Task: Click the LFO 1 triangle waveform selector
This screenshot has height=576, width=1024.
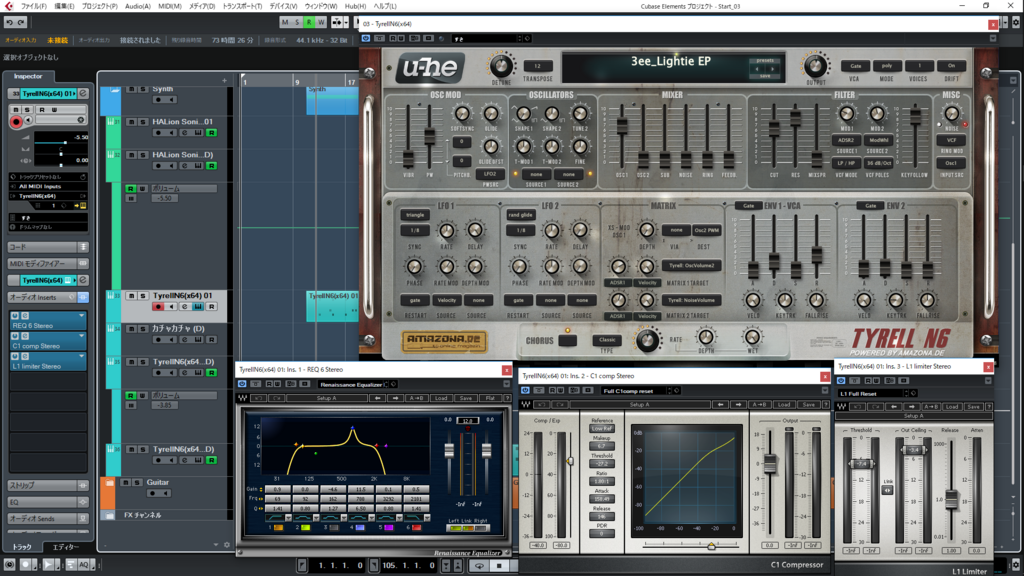Action: tap(415, 215)
